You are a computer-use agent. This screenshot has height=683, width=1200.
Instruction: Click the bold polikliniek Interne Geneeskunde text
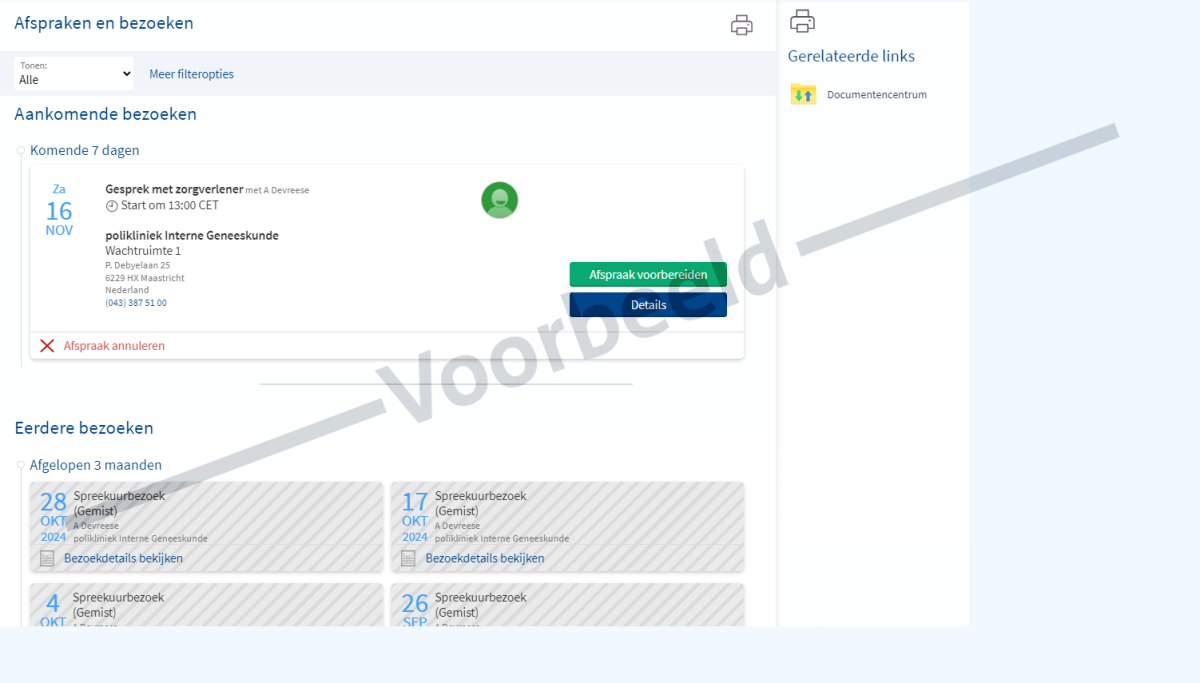(x=192, y=236)
